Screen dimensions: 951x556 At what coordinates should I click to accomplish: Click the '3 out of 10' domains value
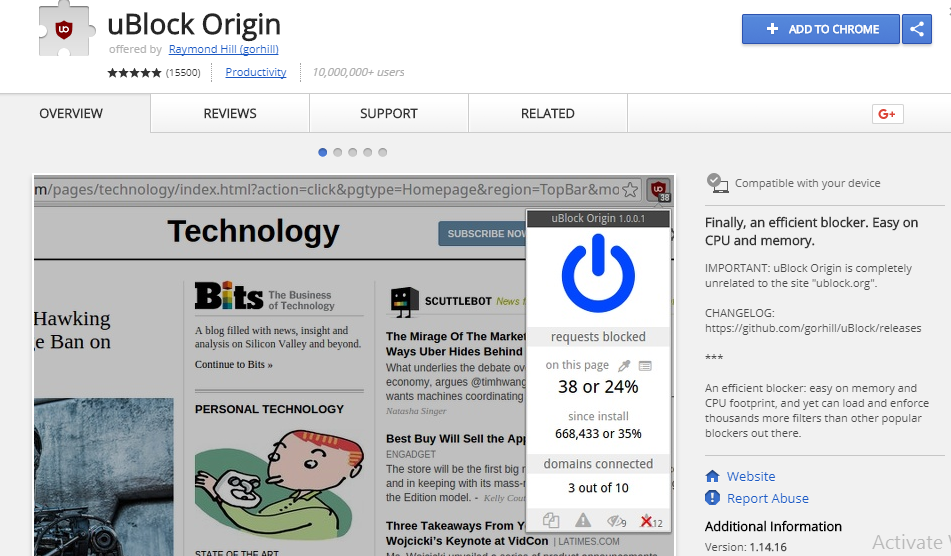click(598, 487)
